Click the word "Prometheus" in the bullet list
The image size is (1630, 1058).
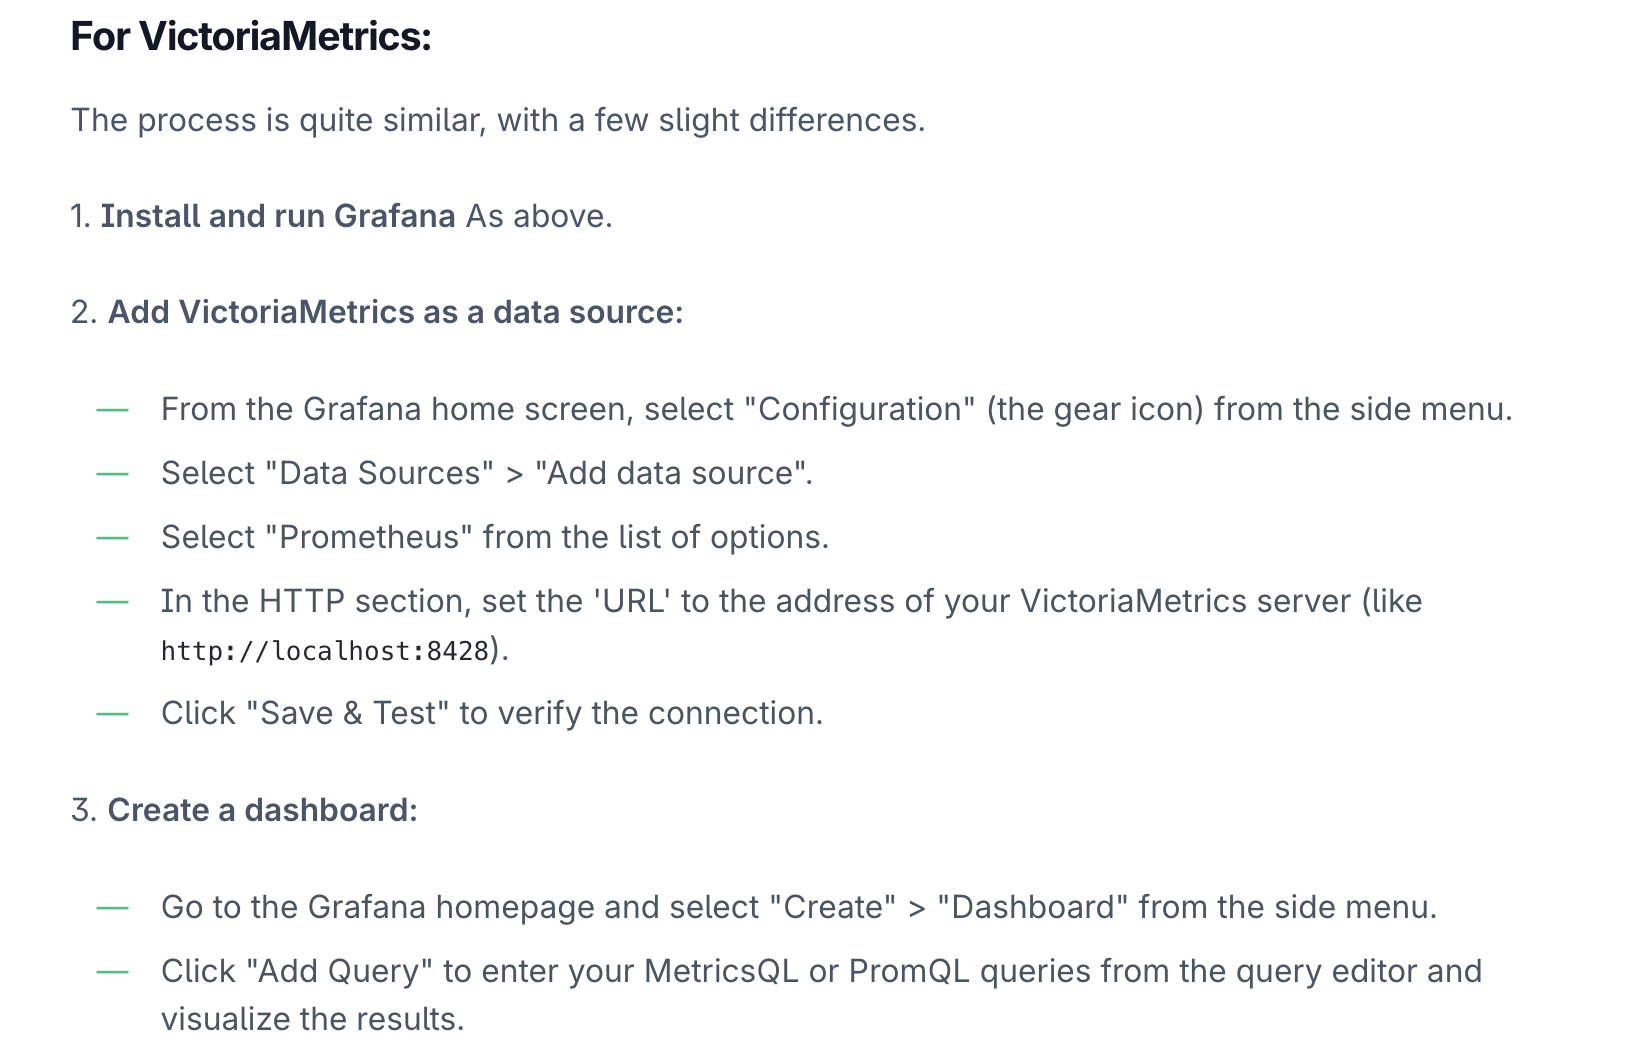(369, 537)
